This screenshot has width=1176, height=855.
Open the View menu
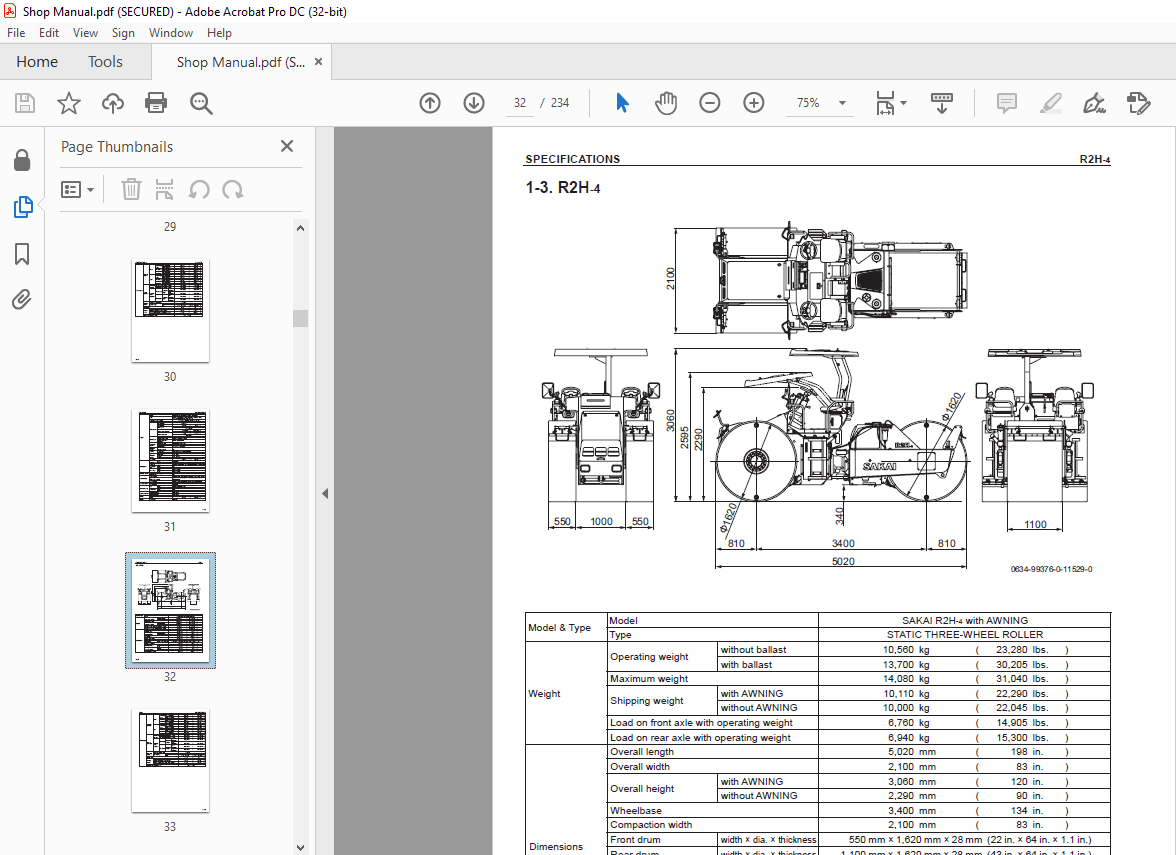pyautogui.click(x=85, y=33)
